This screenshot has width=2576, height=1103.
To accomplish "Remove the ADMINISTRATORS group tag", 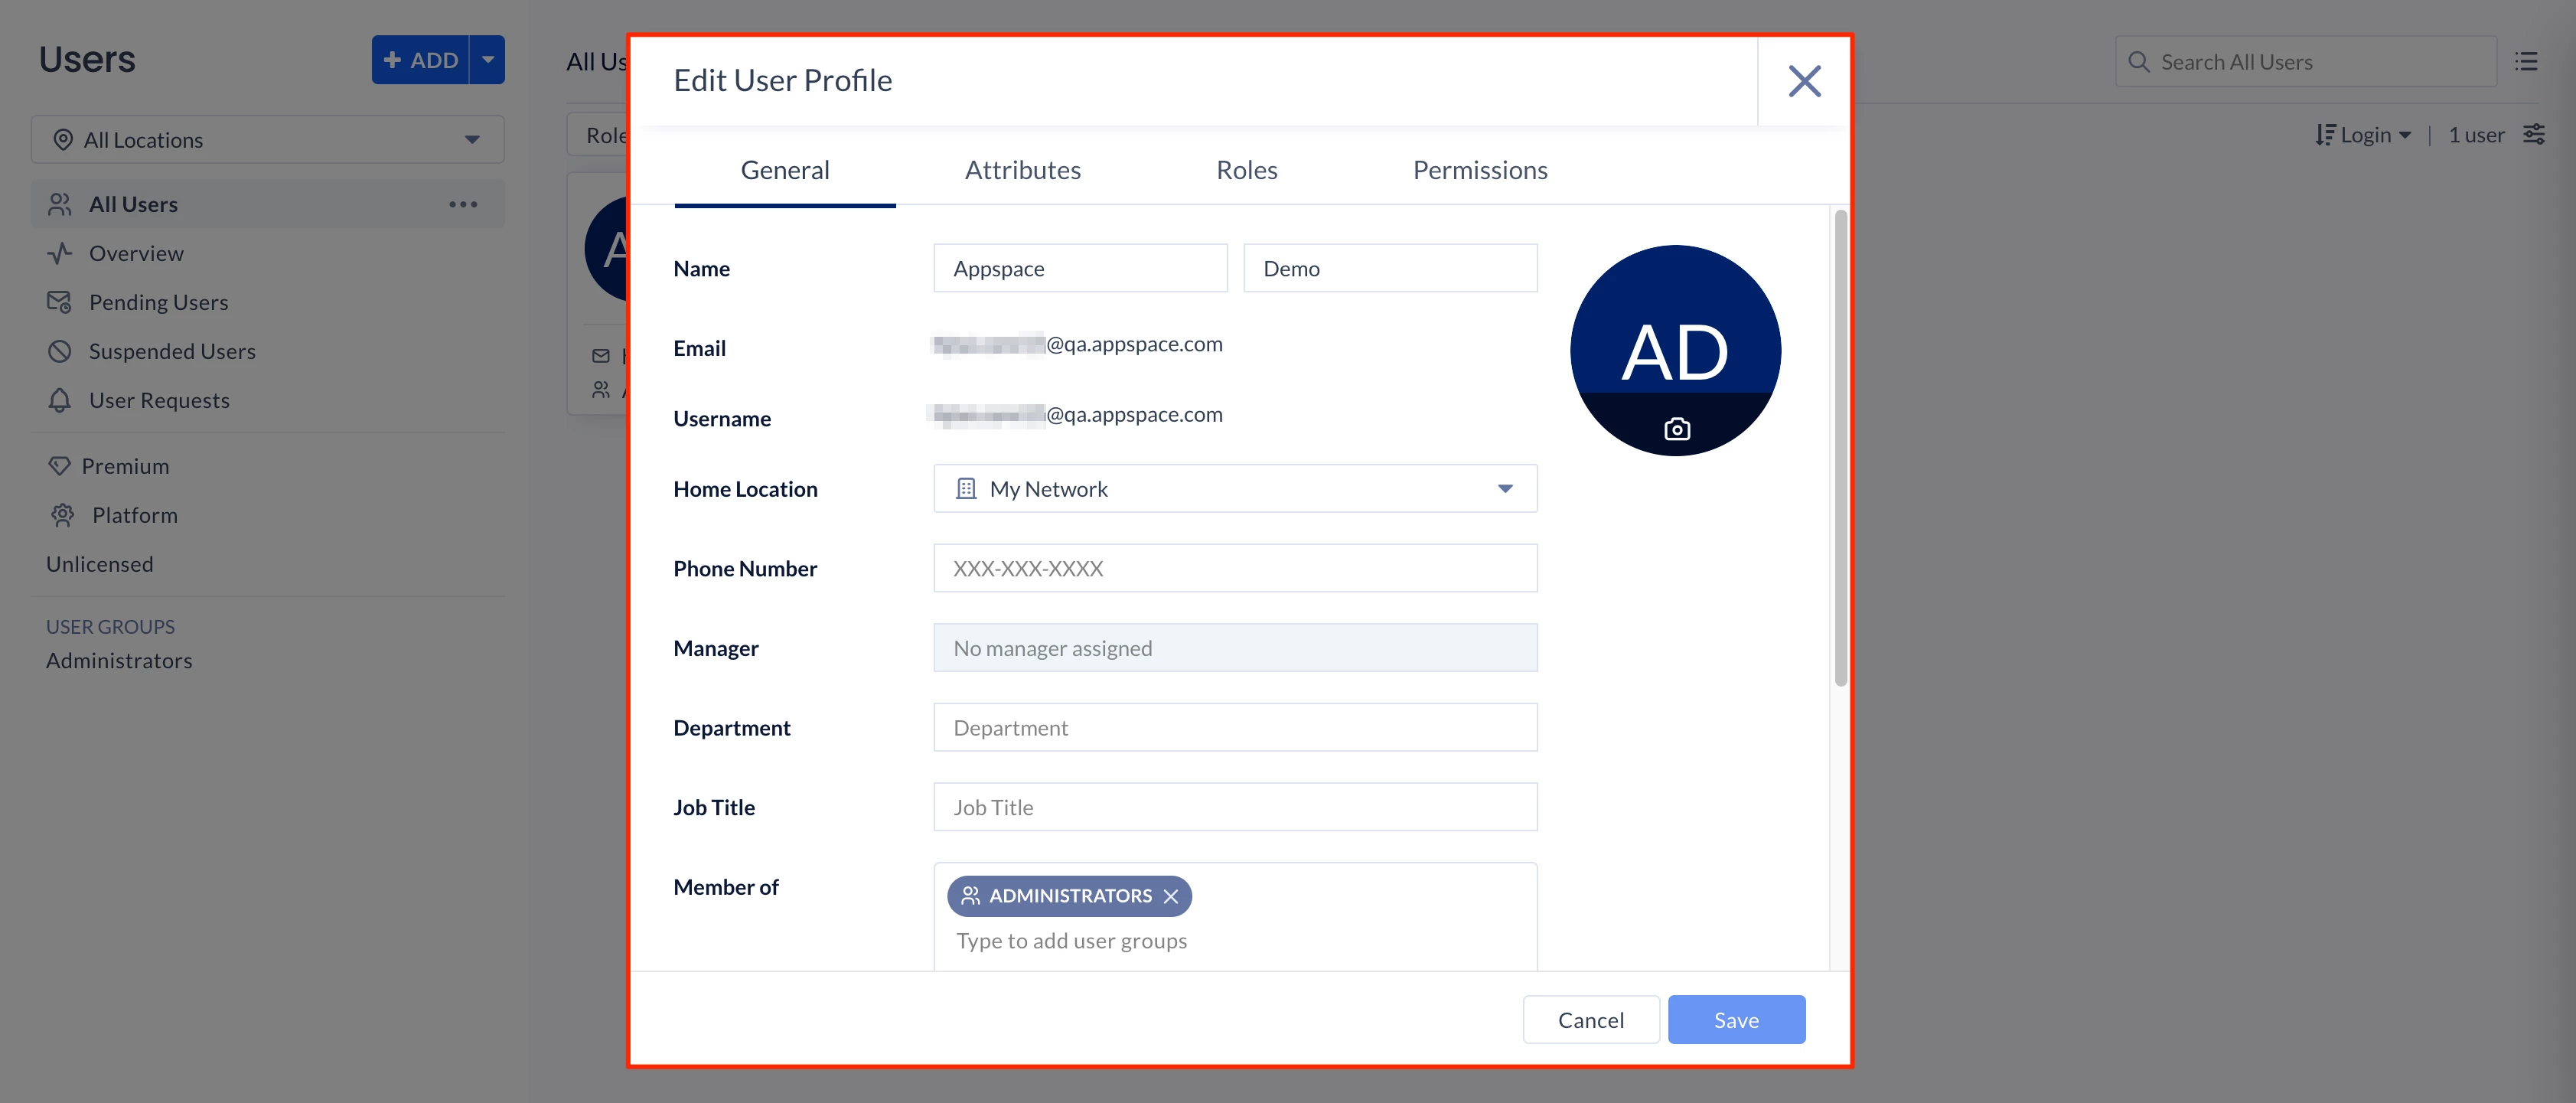I will point(1171,897).
